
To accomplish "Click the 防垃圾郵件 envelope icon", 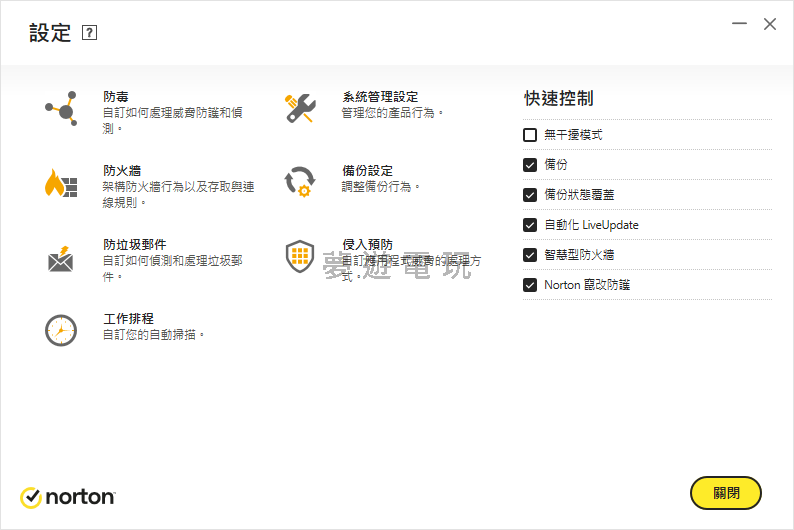I will pyautogui.click(x=61, y=259).
